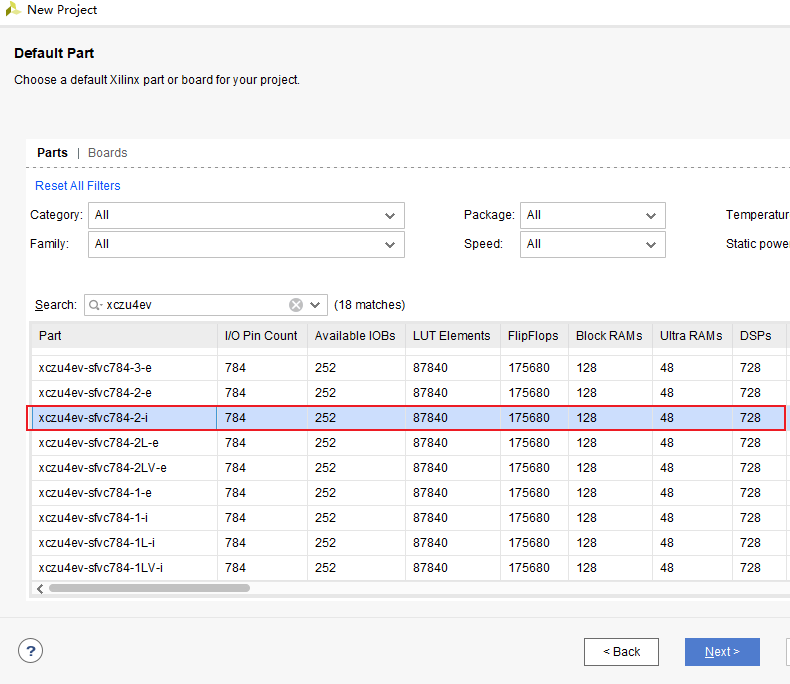The height and width of the screenshot is (684, 790).
Task: Sort by the I/O Pin Count column header
Action: (x=262, y=336)
